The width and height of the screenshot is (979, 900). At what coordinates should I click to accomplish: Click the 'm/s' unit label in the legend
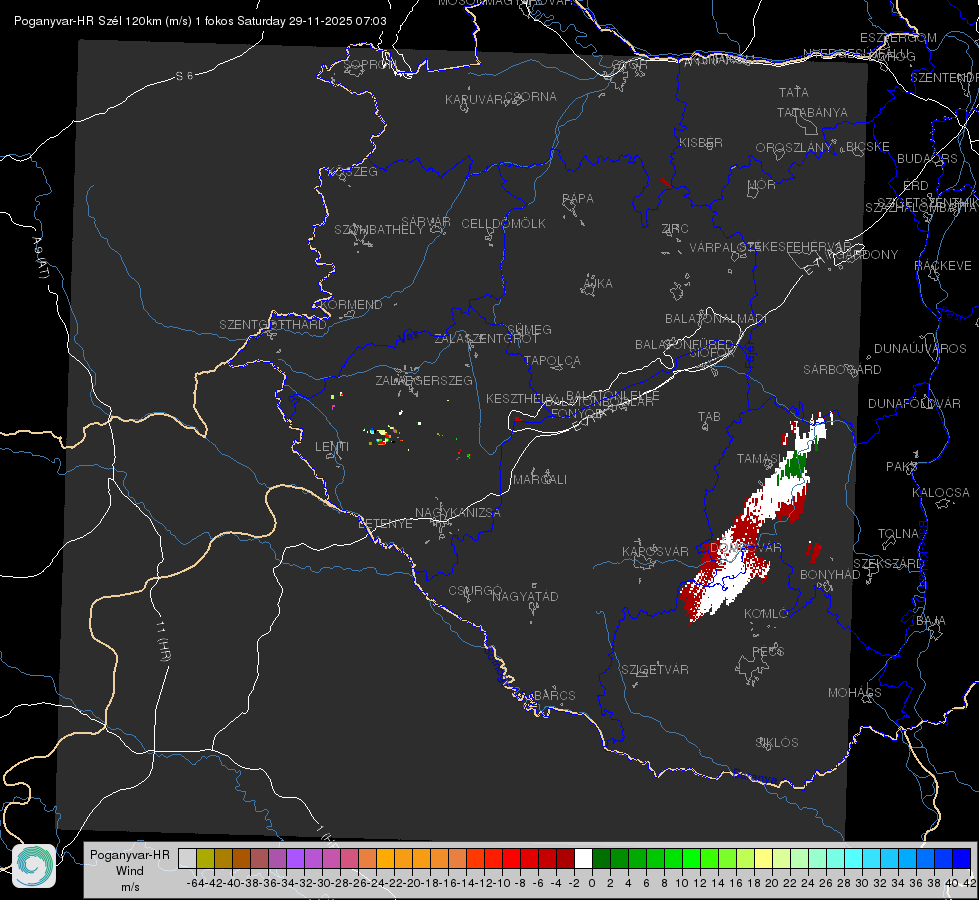130,887
